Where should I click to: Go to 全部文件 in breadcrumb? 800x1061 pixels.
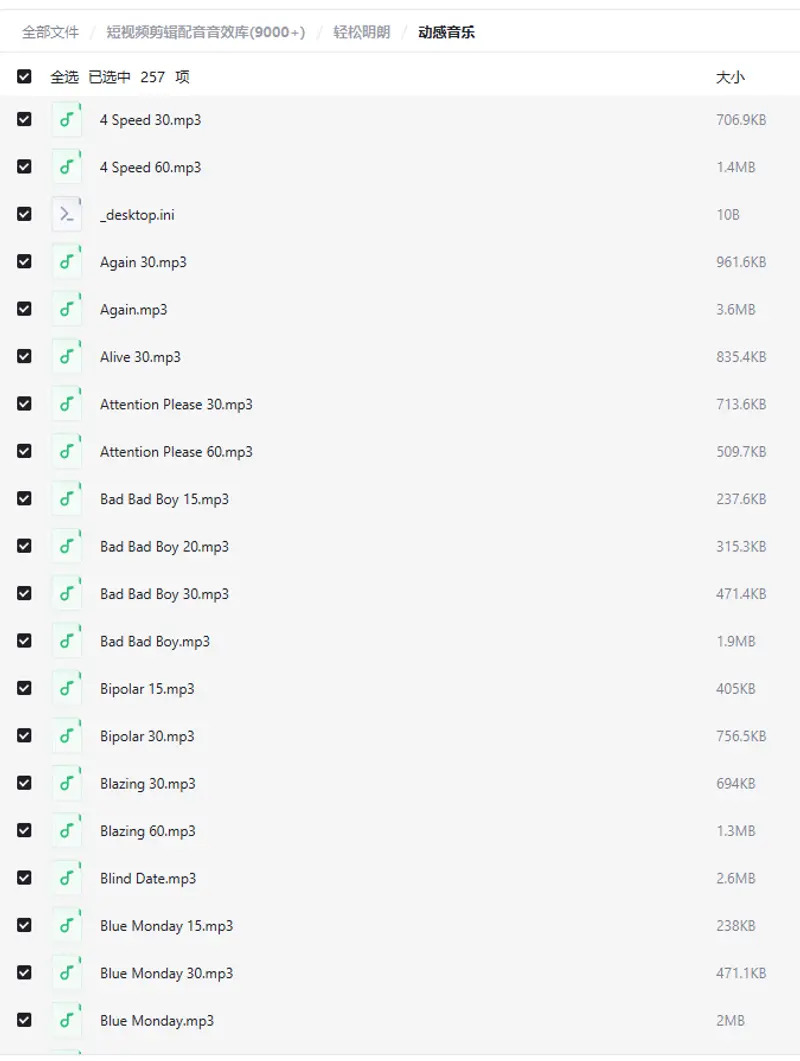pos(50,32)
